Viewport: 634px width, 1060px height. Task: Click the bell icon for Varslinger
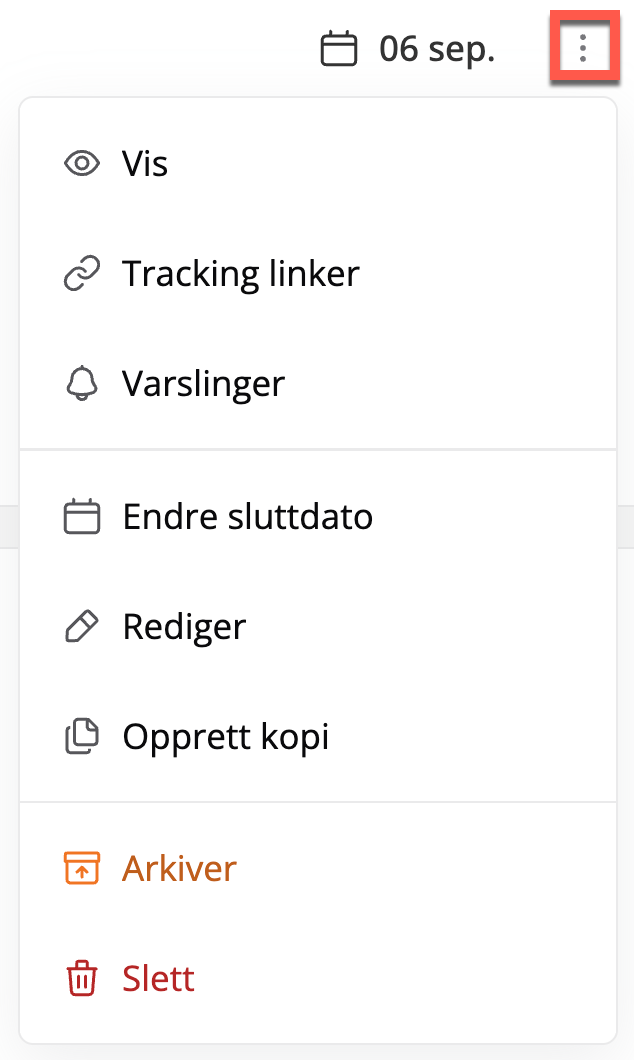(82, 383)
